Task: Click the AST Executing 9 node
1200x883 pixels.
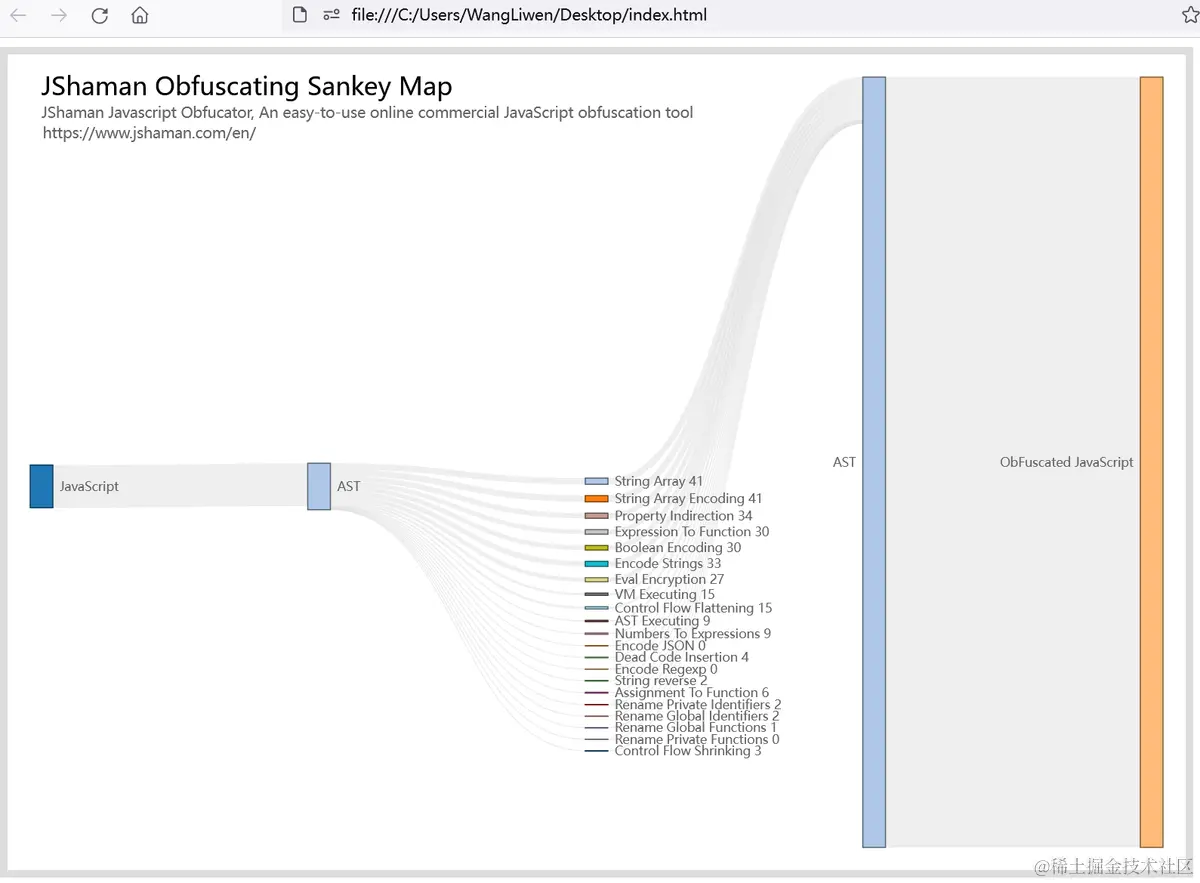Action: click(596, 621)
